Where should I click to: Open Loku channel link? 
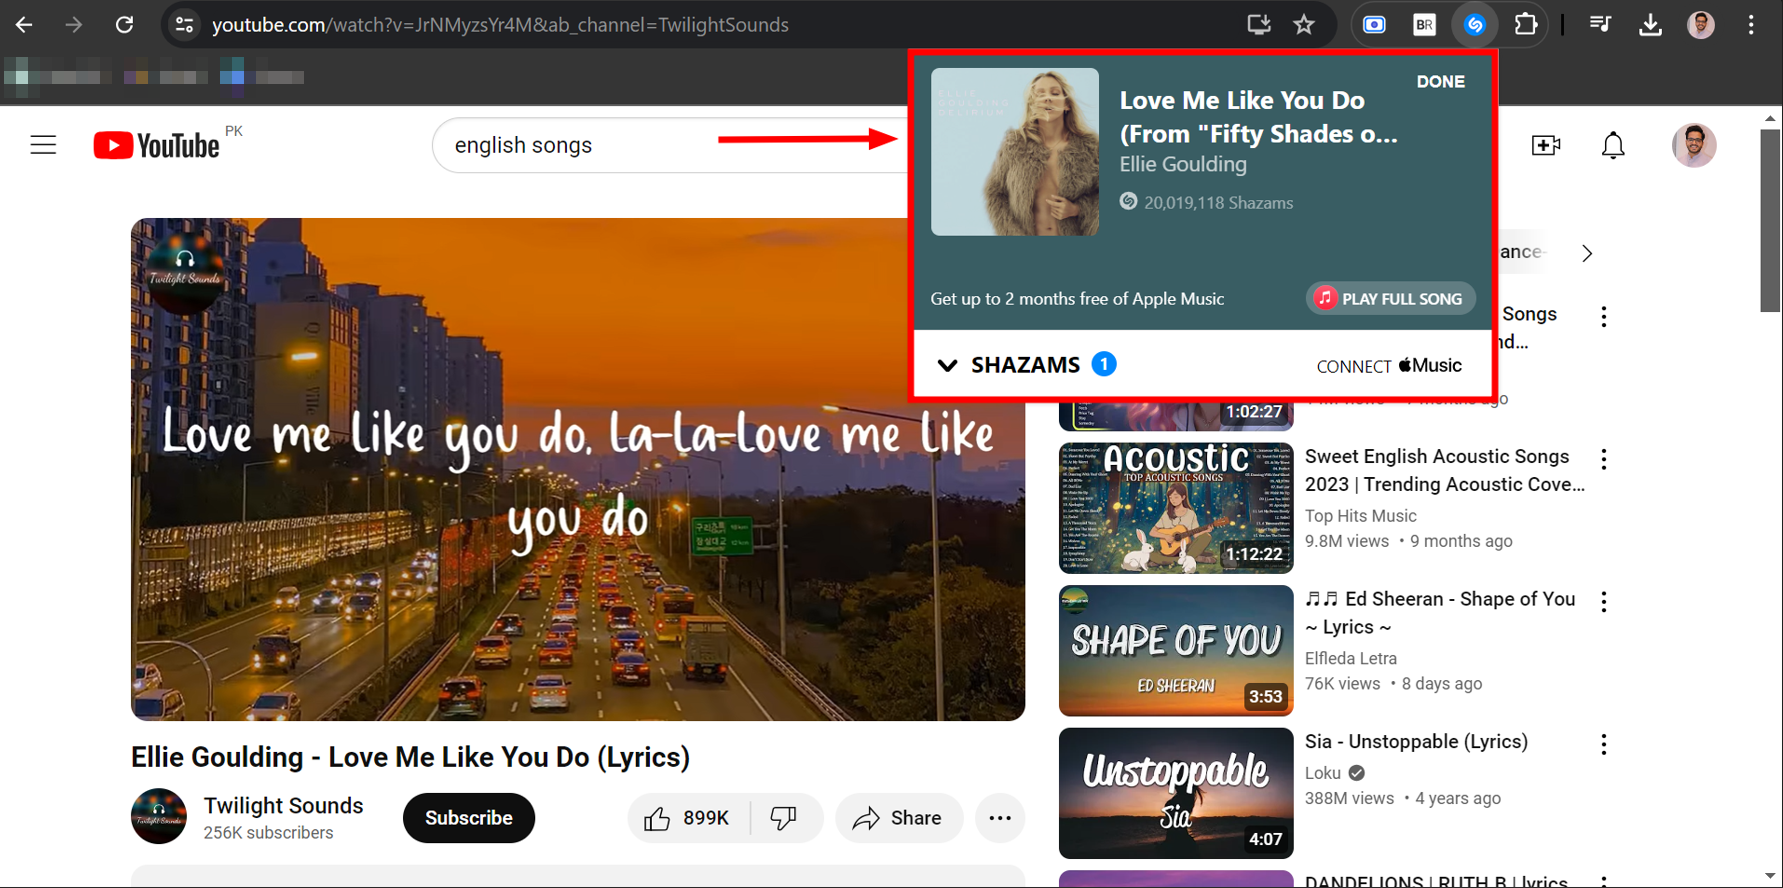pos(1323,773)
